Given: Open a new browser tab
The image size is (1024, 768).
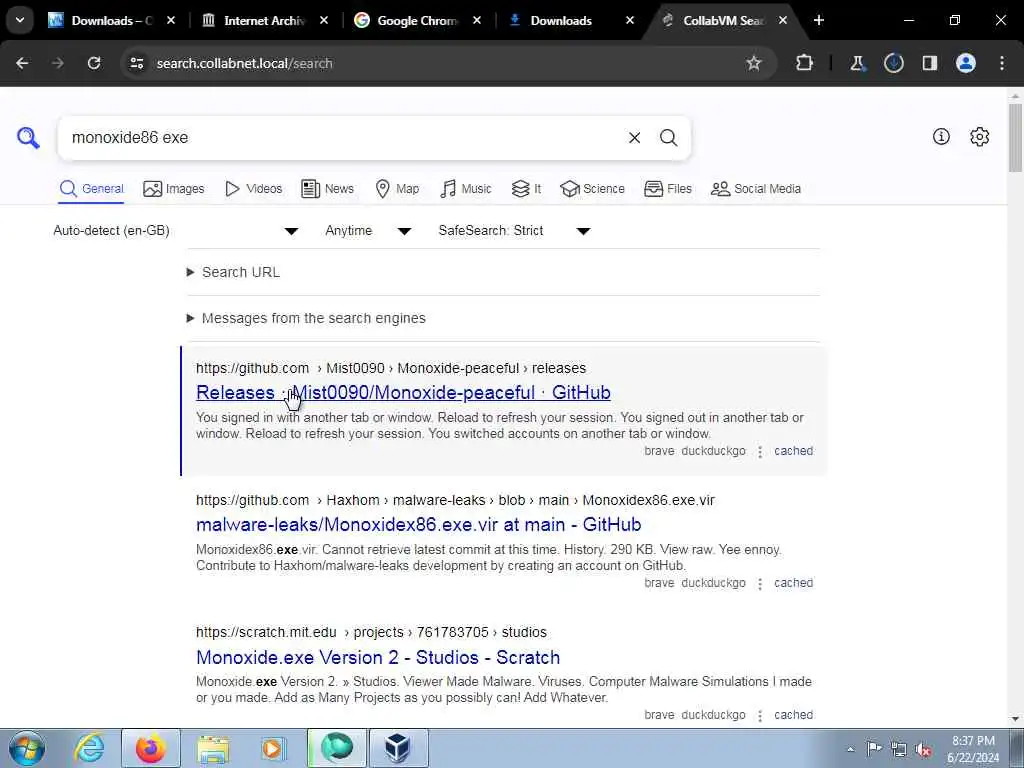Looking at the screenshot, I should (x=819, y=20).
